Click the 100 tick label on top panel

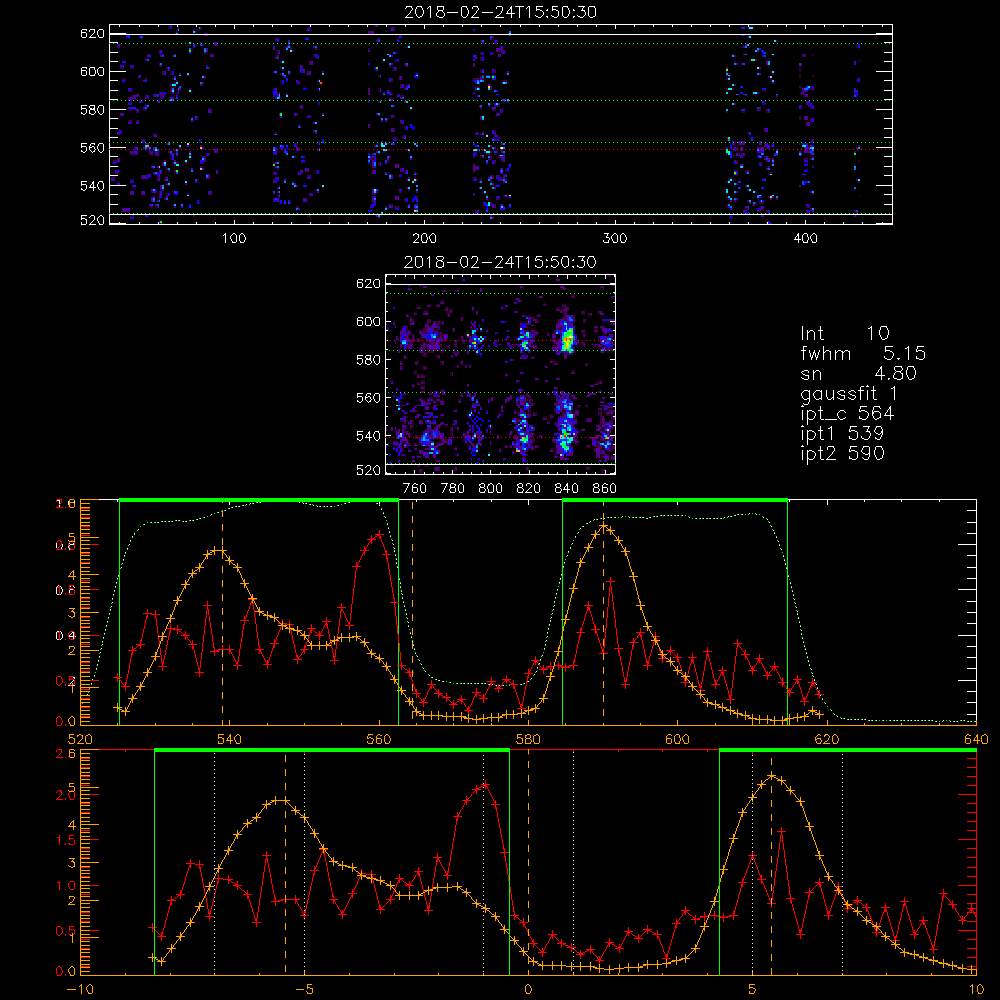[x=234, y=239]
